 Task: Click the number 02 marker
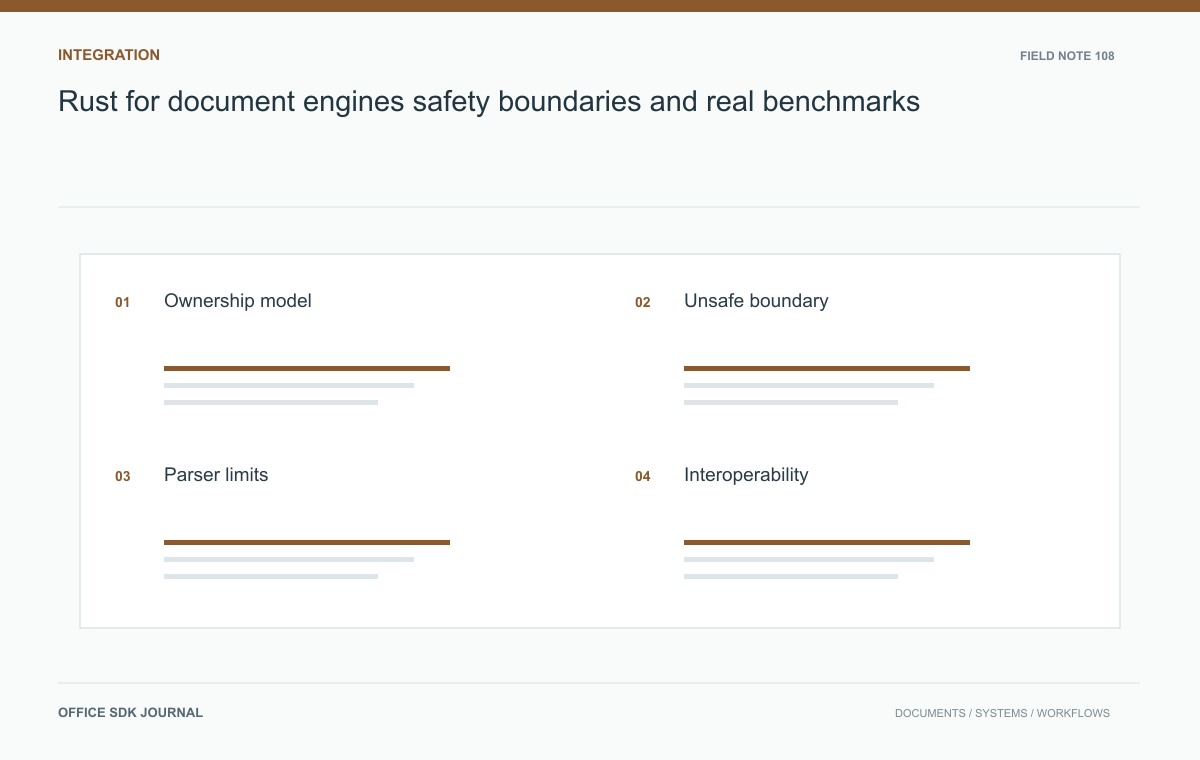(x=643, y=302)
